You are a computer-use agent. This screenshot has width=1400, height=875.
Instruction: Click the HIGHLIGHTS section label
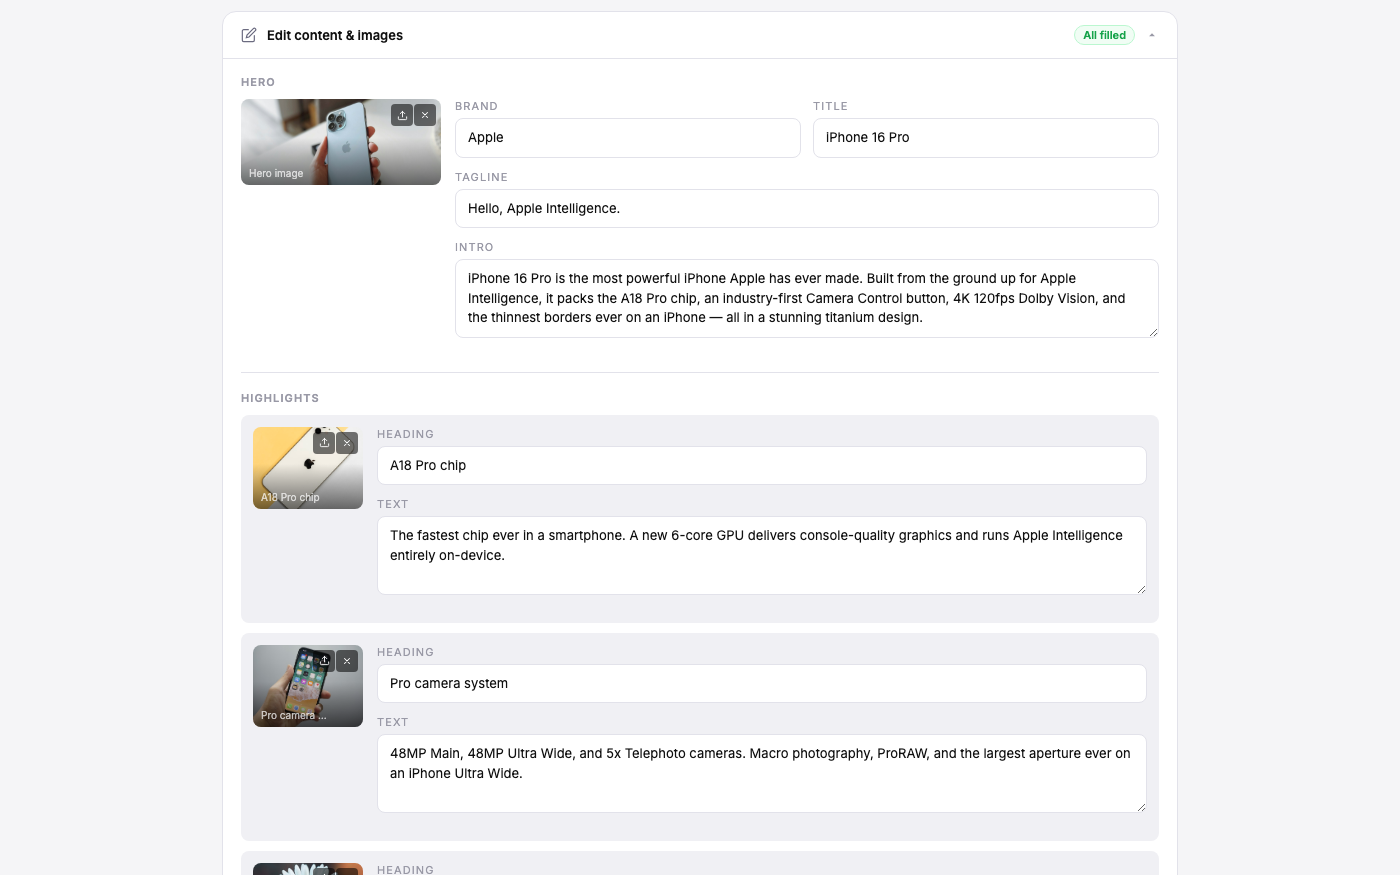pyautogui.click(x=280, y=398)
